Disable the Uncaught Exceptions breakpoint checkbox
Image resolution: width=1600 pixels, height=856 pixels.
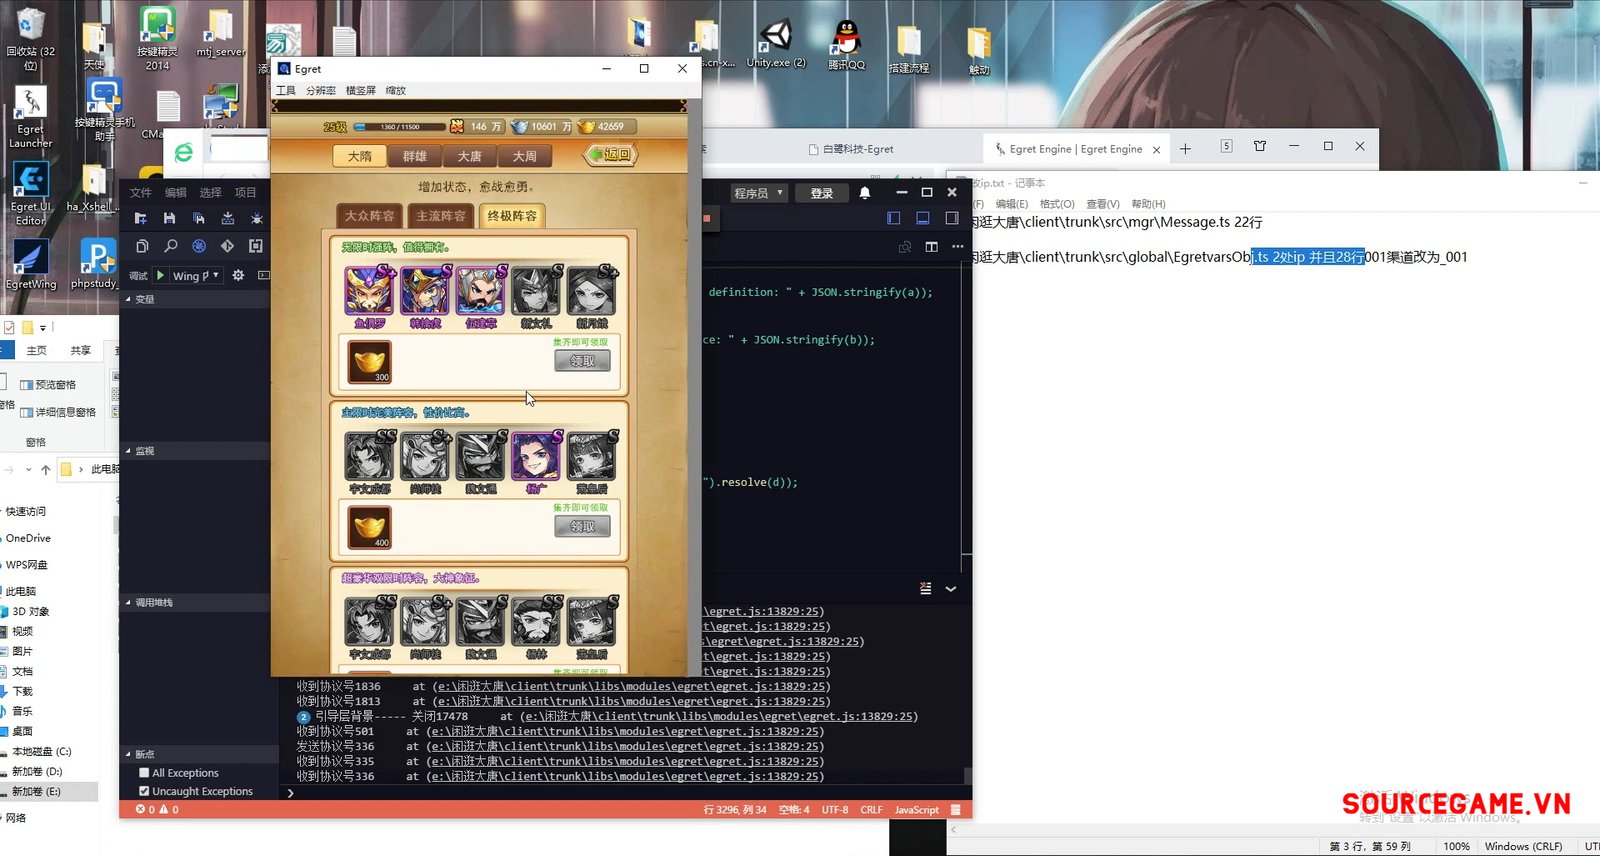144,791
